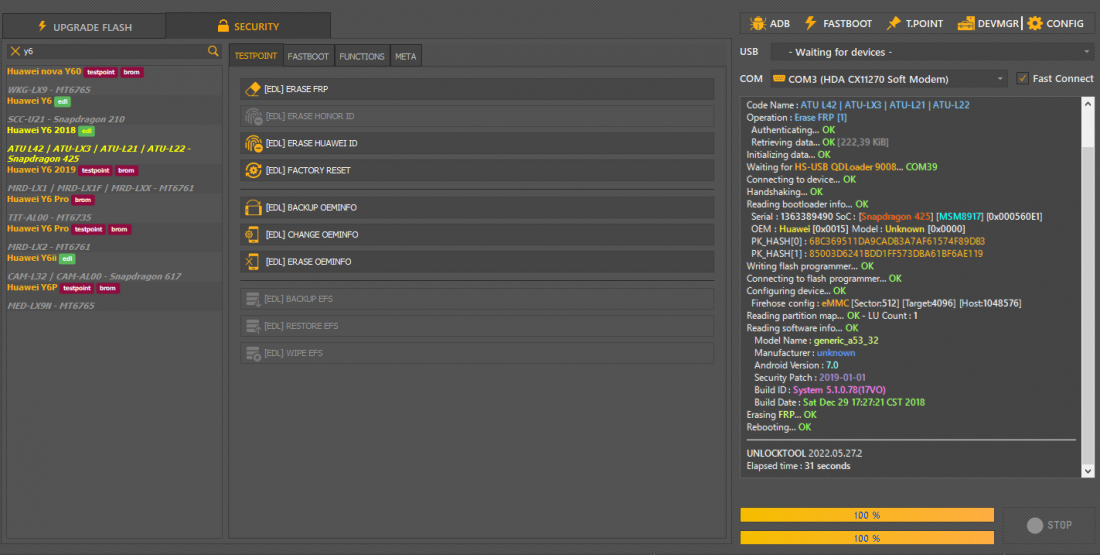Click the y6 search field

pyautogui.click(x=112, y=51)
